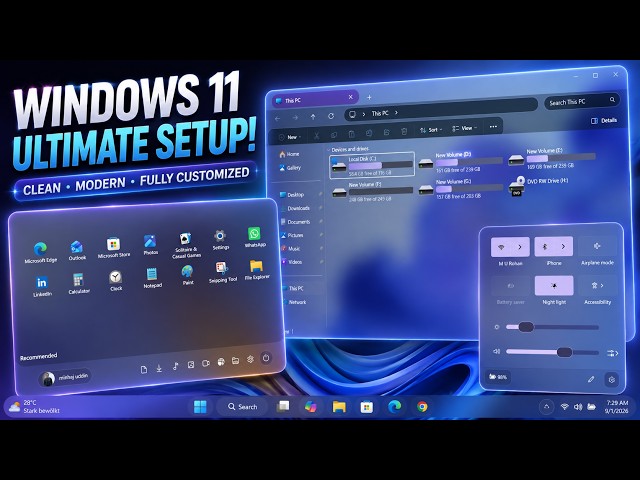Click the Windows Start button on taskbar

200,407
